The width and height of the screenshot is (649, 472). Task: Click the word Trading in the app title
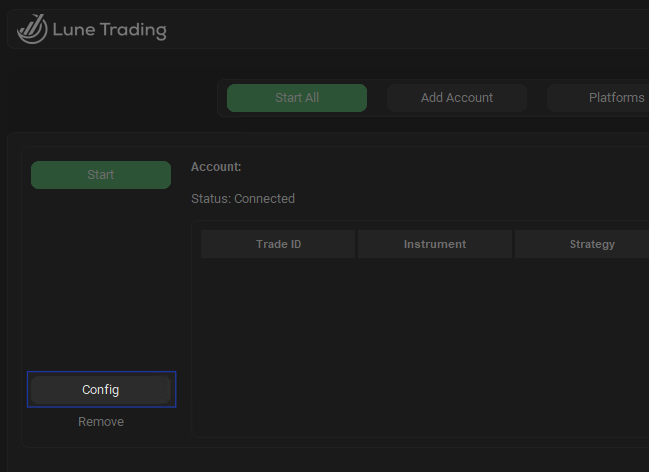tap(133, 30)
